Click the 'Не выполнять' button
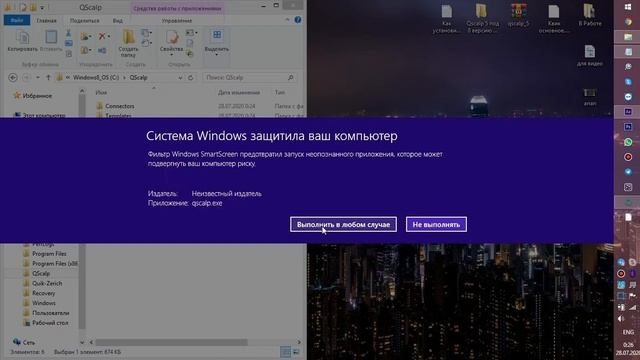The width and height of the screenshot is (640, 360). [436, 224]
